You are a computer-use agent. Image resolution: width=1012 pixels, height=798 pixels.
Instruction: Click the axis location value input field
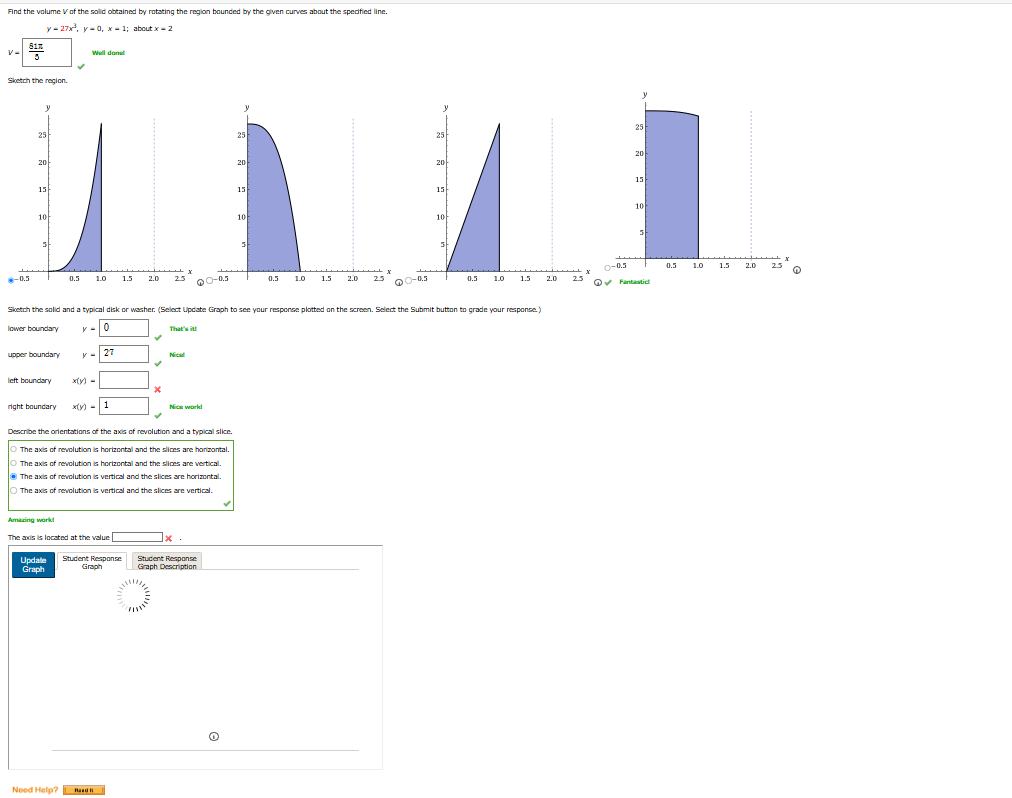(x=137, y=537)
